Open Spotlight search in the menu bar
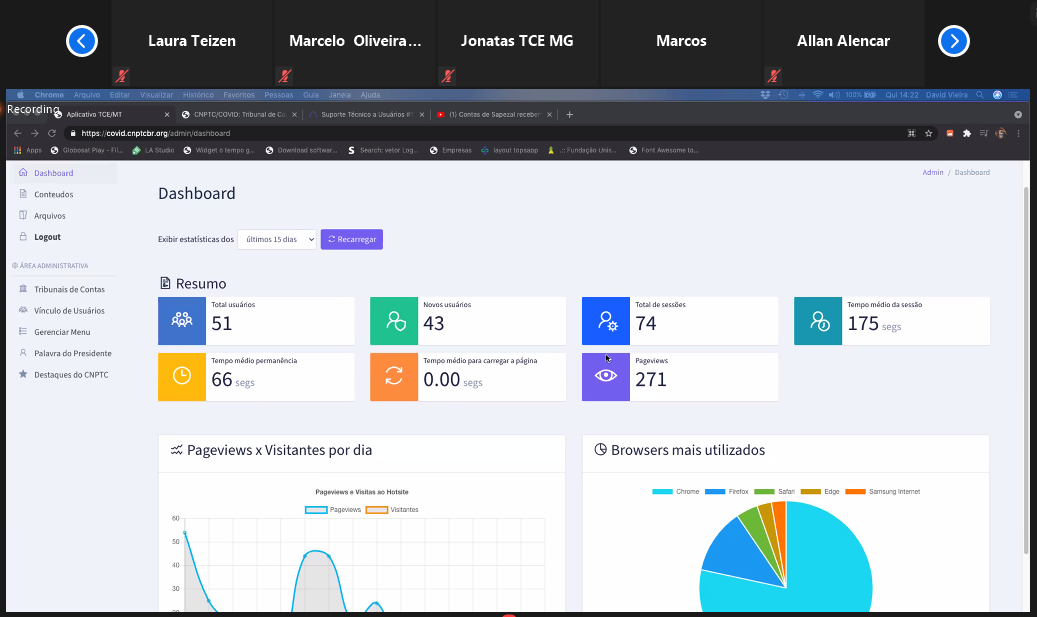 [980, 95]
